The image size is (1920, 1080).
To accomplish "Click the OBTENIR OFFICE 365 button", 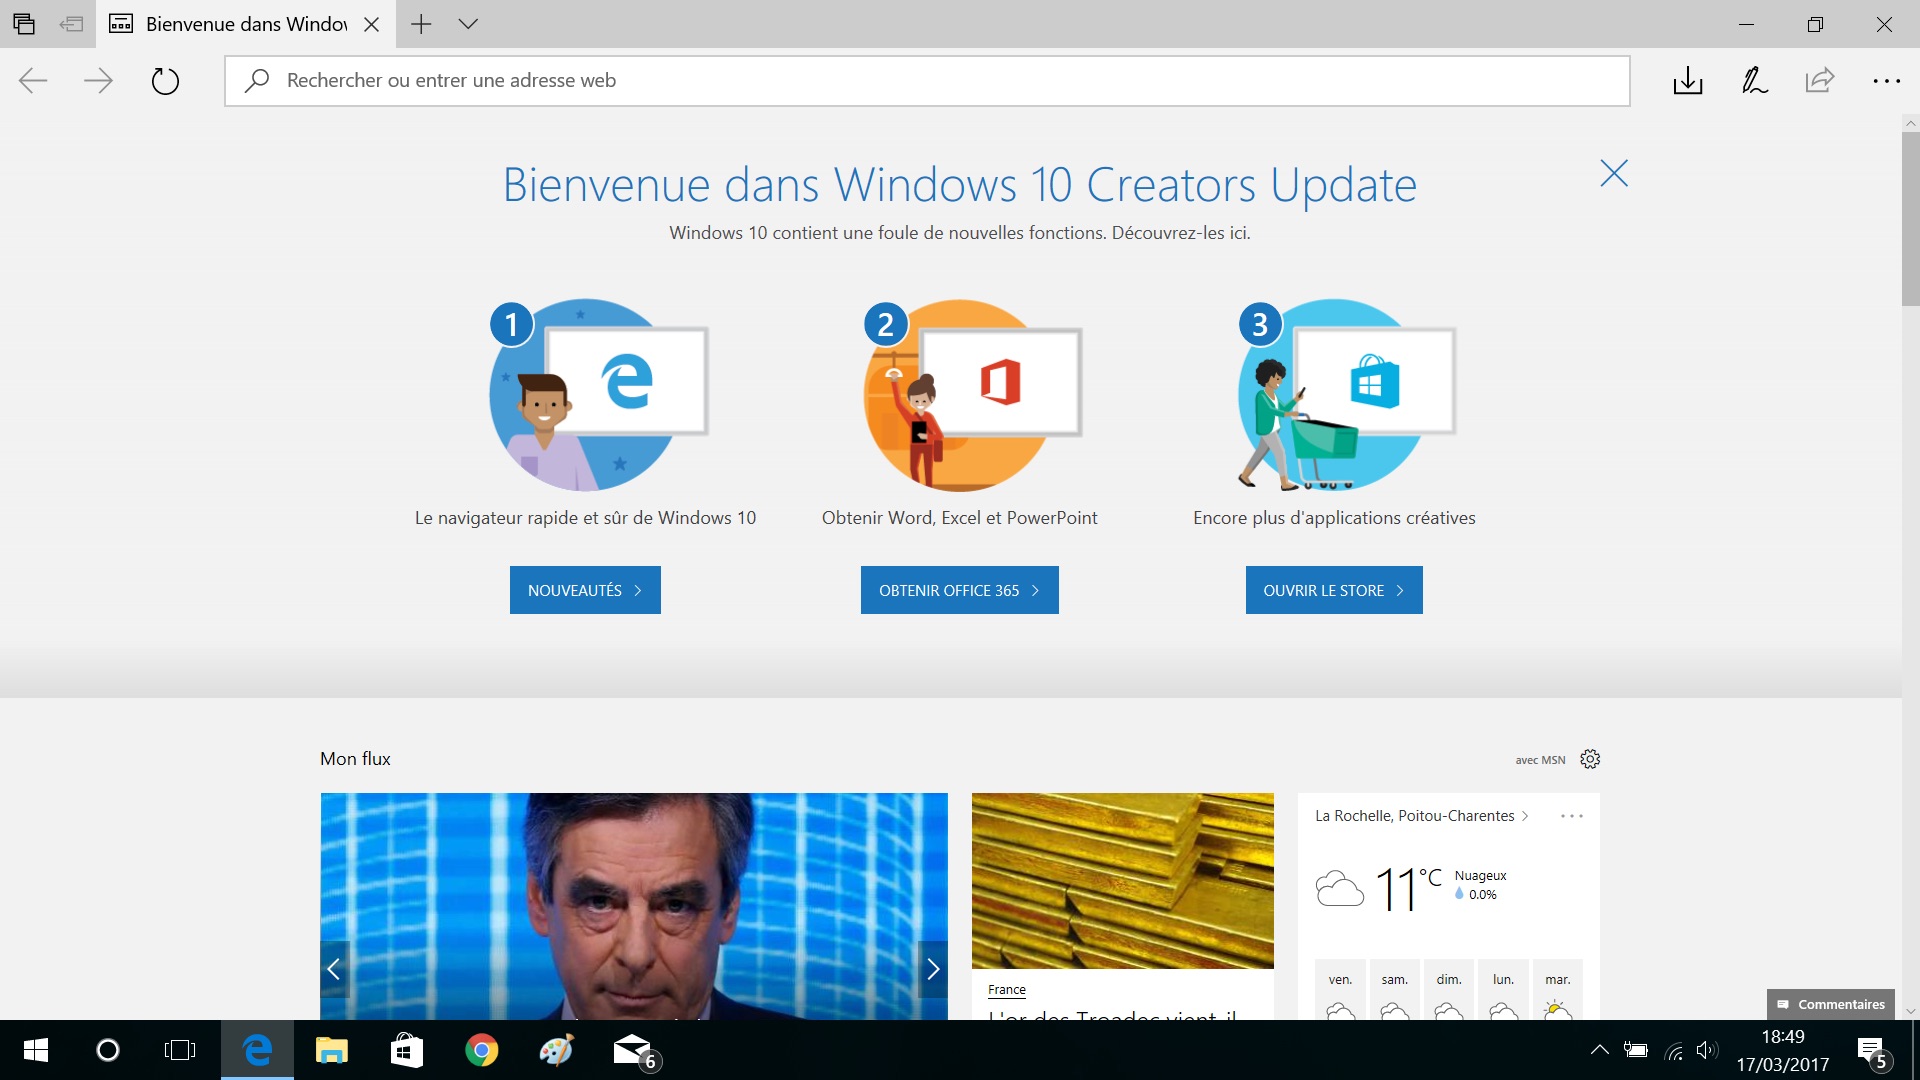I will pos(959,590).
